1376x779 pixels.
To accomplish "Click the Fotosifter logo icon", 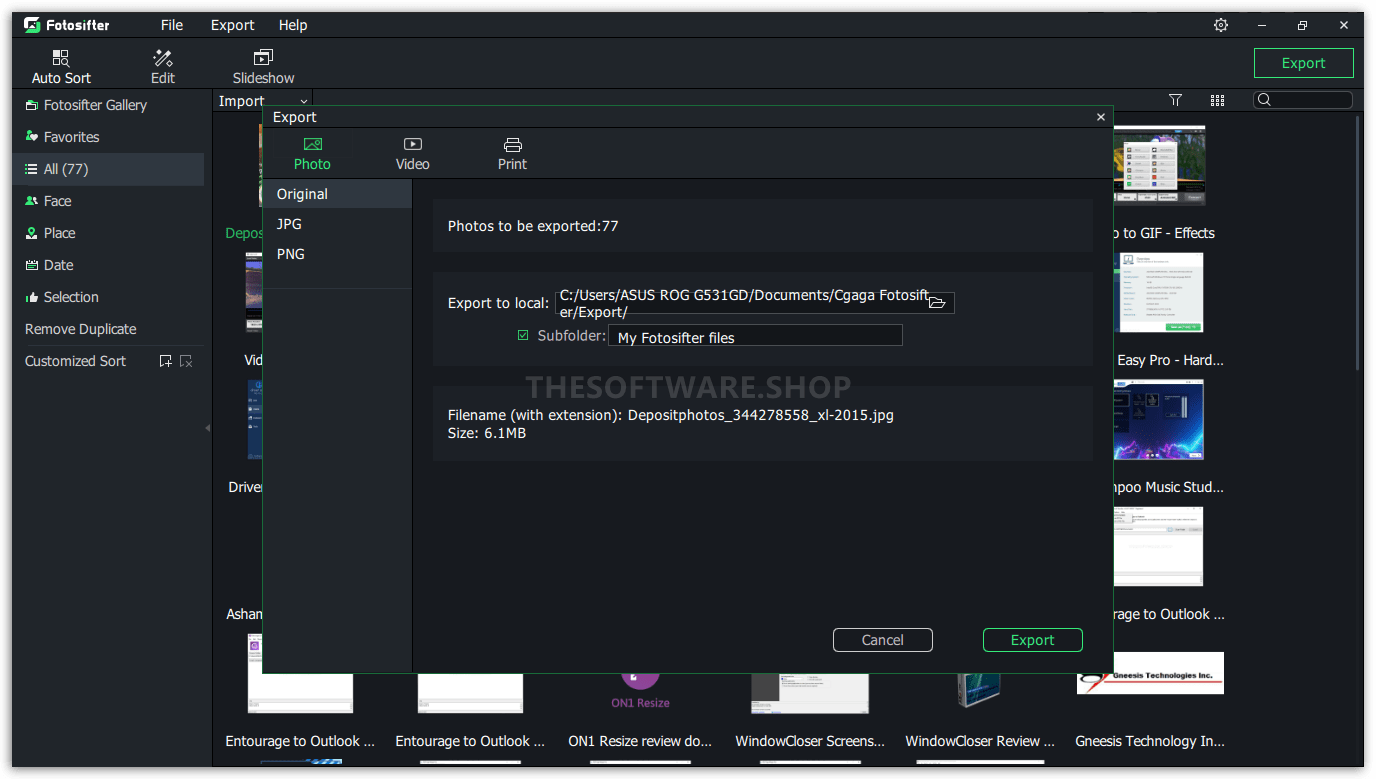I will point(32,25).
